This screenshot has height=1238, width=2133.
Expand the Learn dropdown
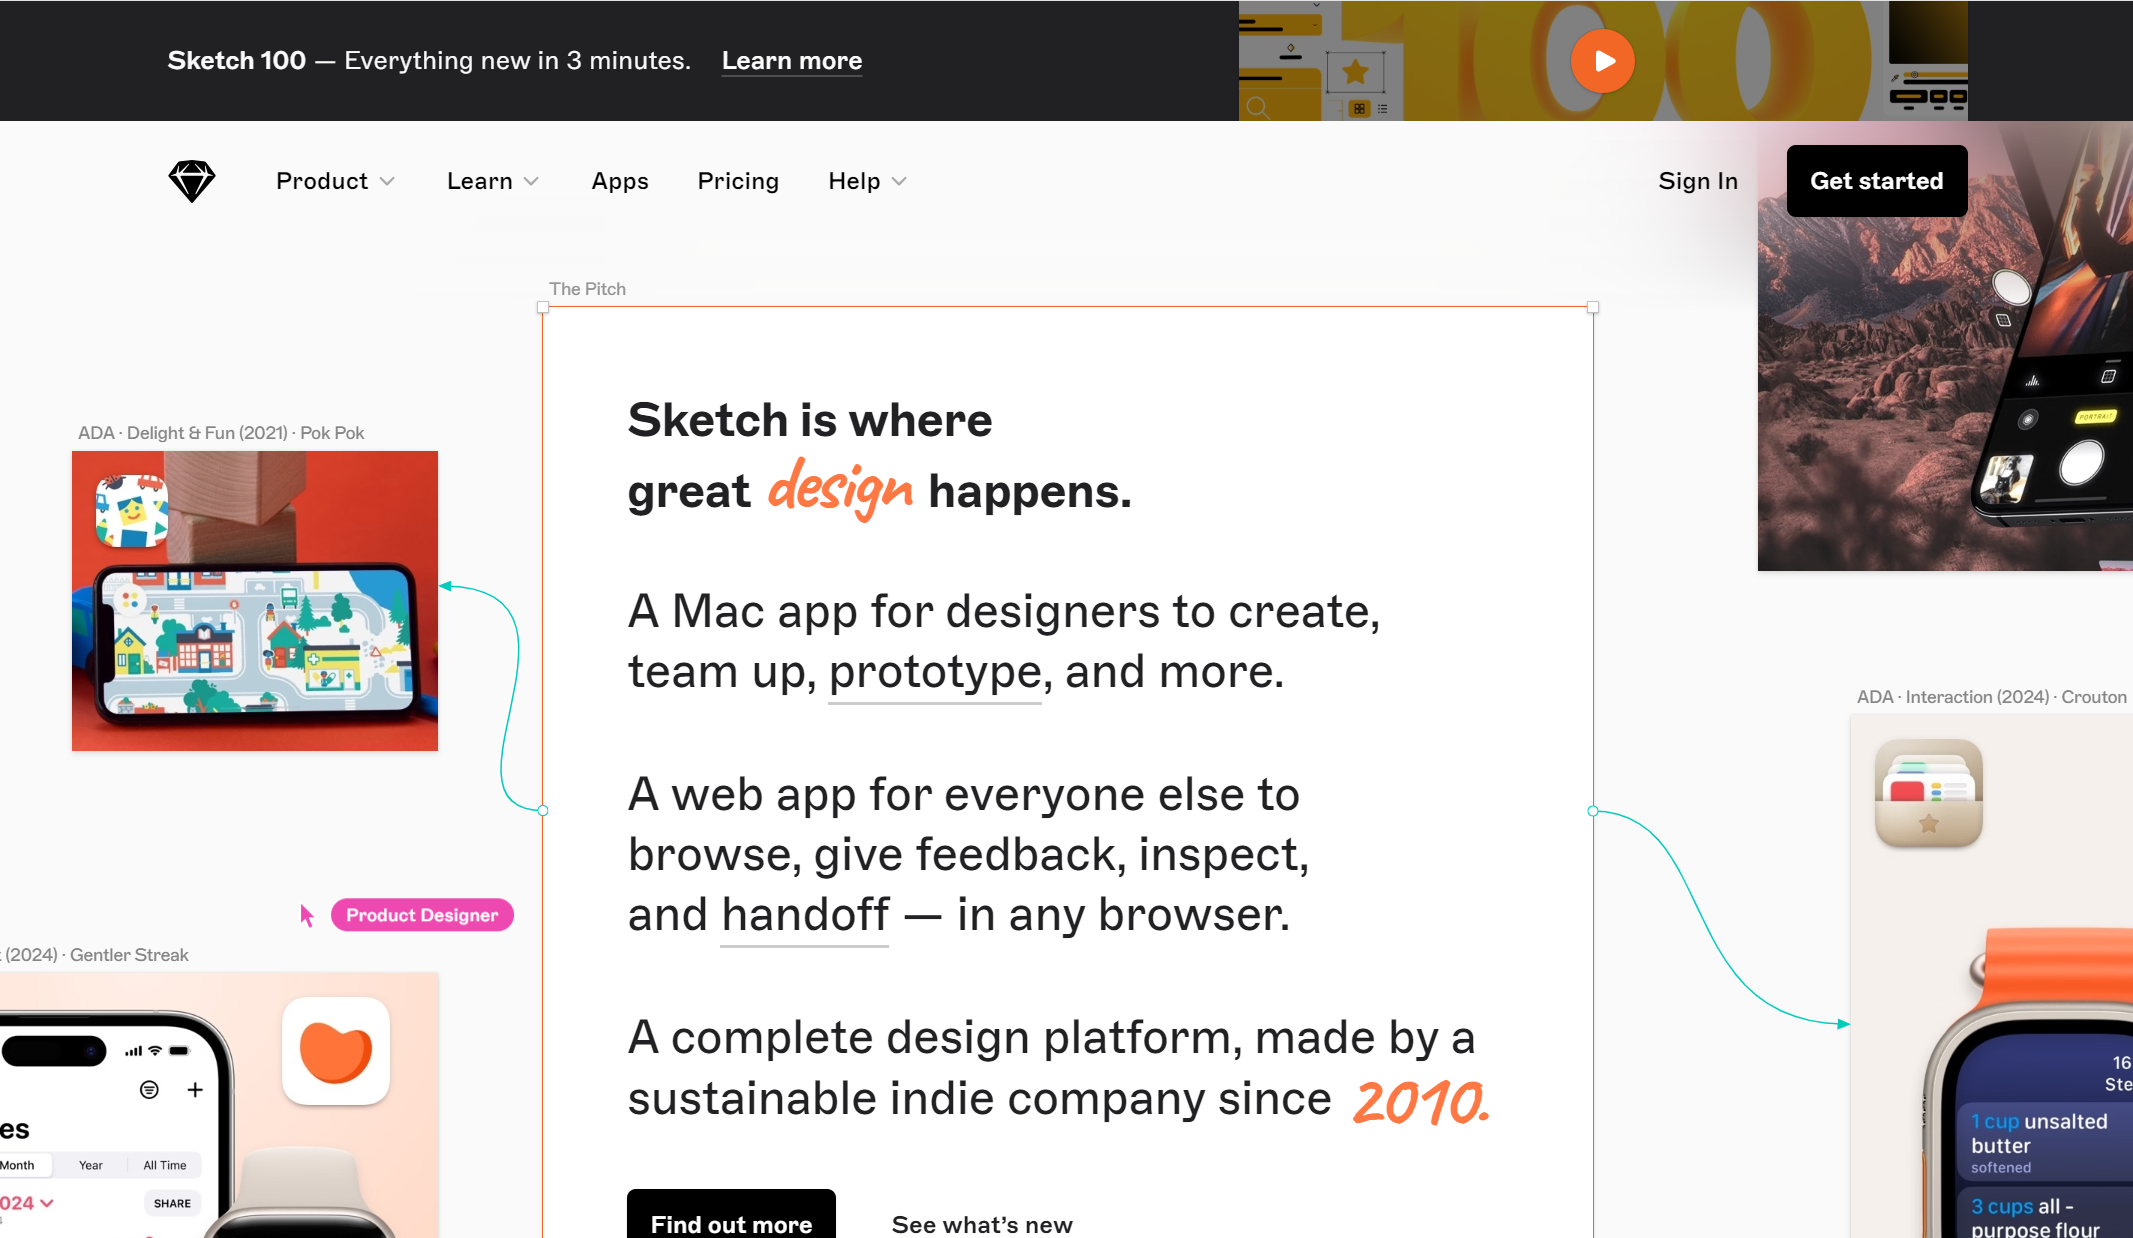[493, 181]
